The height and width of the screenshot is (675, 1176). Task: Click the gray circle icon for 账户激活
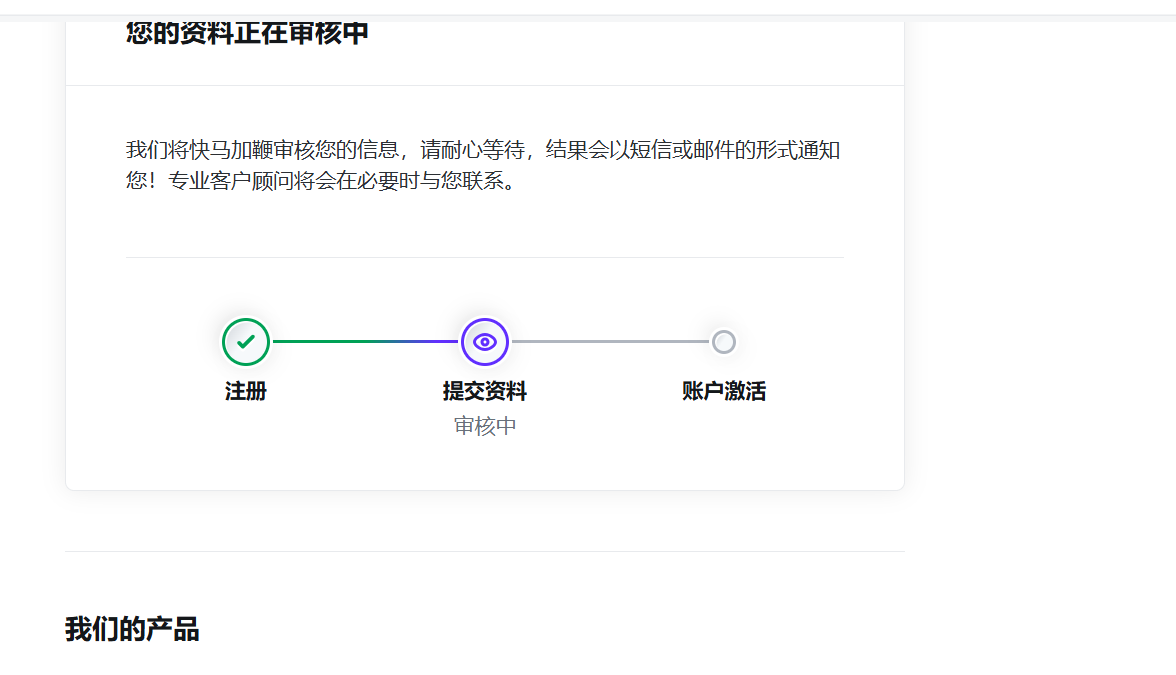[724, 342]
